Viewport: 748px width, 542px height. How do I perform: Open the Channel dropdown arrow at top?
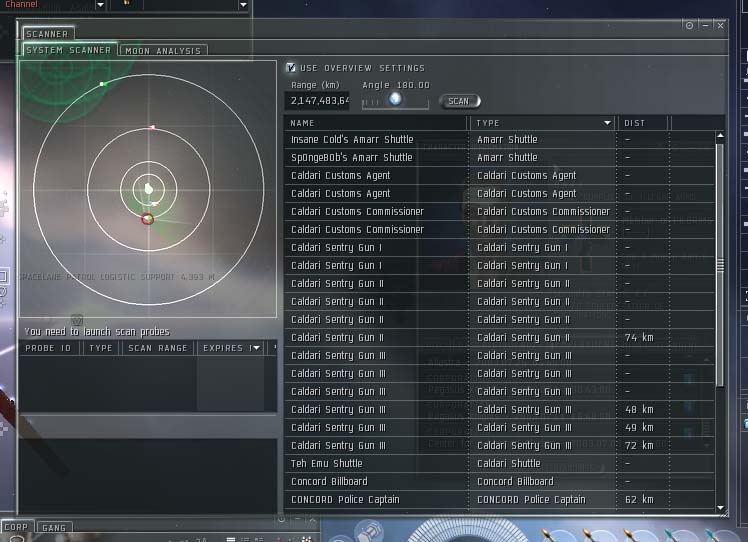102,5
